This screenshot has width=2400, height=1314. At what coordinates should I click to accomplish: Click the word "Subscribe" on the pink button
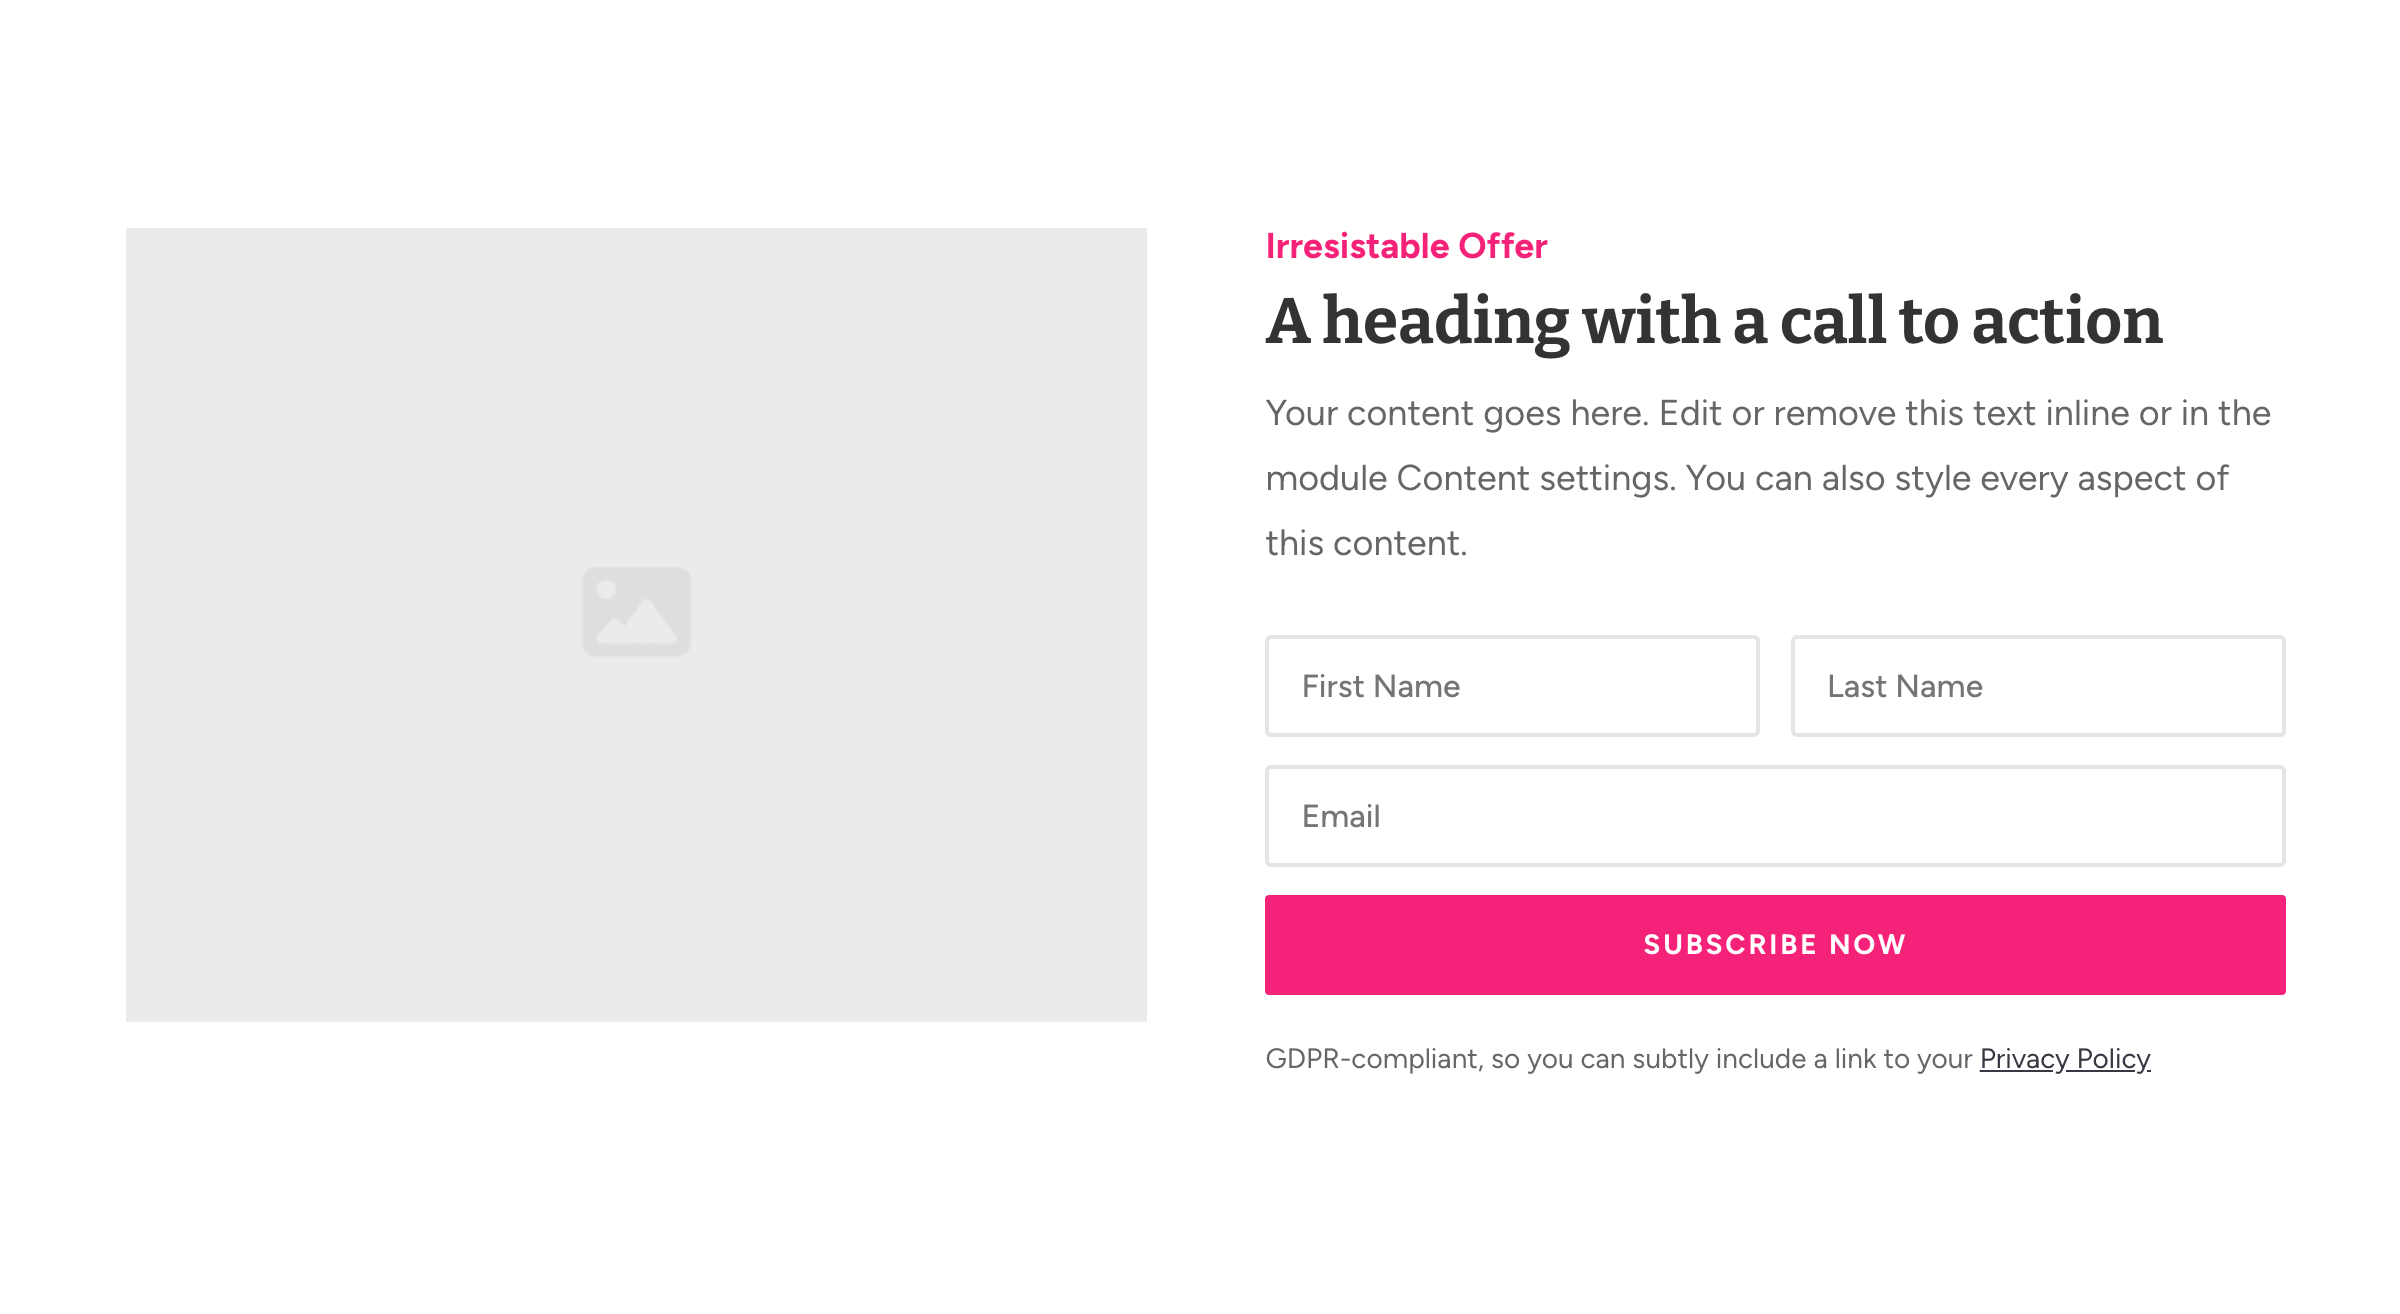point(1730,945)
